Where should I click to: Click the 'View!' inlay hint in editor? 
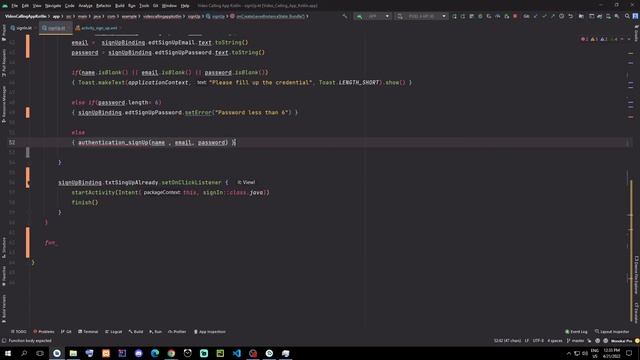(x=246, y=182)
